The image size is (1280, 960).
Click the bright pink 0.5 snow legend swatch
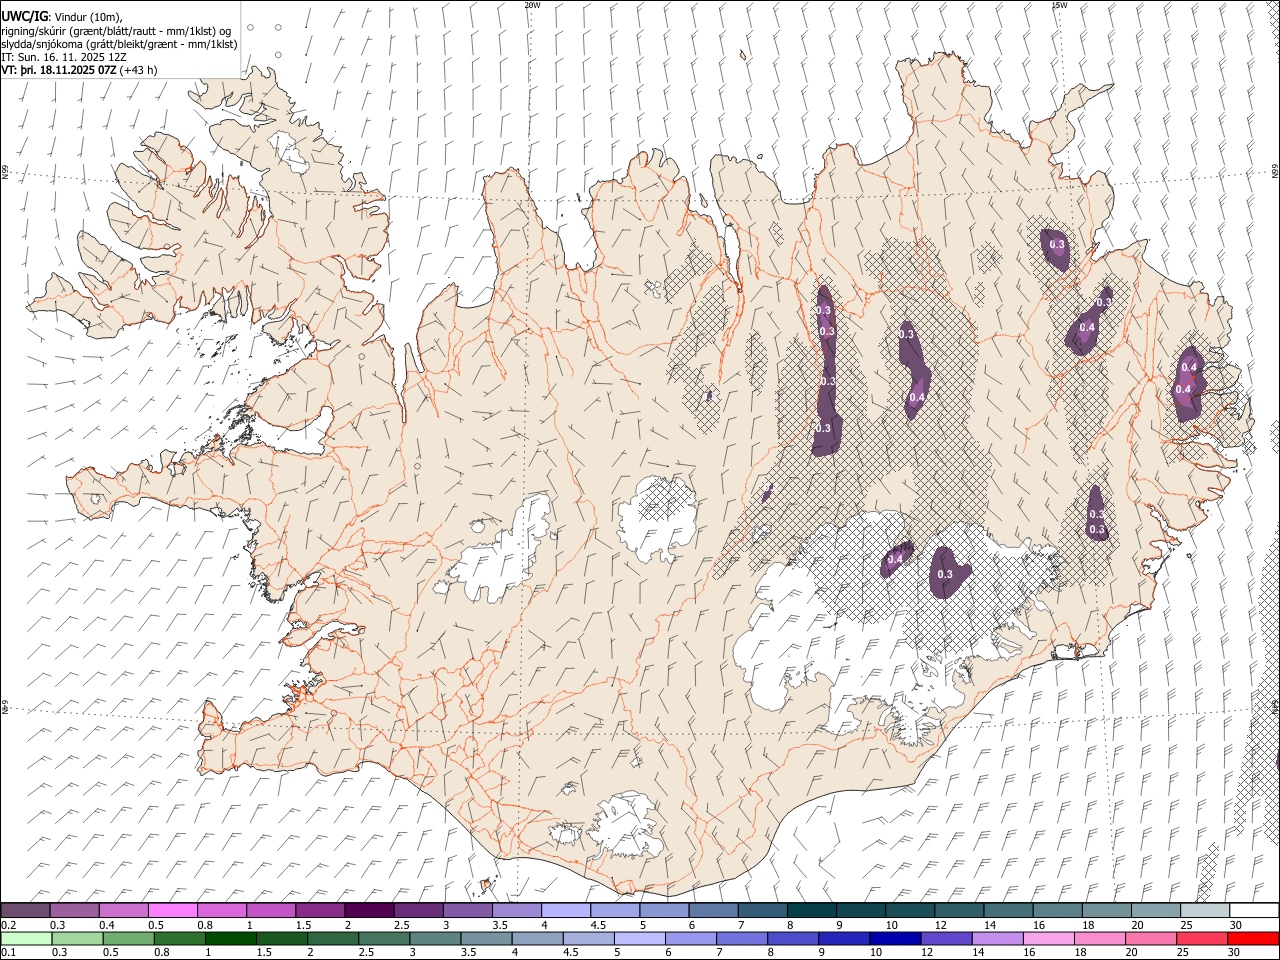(173, 910)
